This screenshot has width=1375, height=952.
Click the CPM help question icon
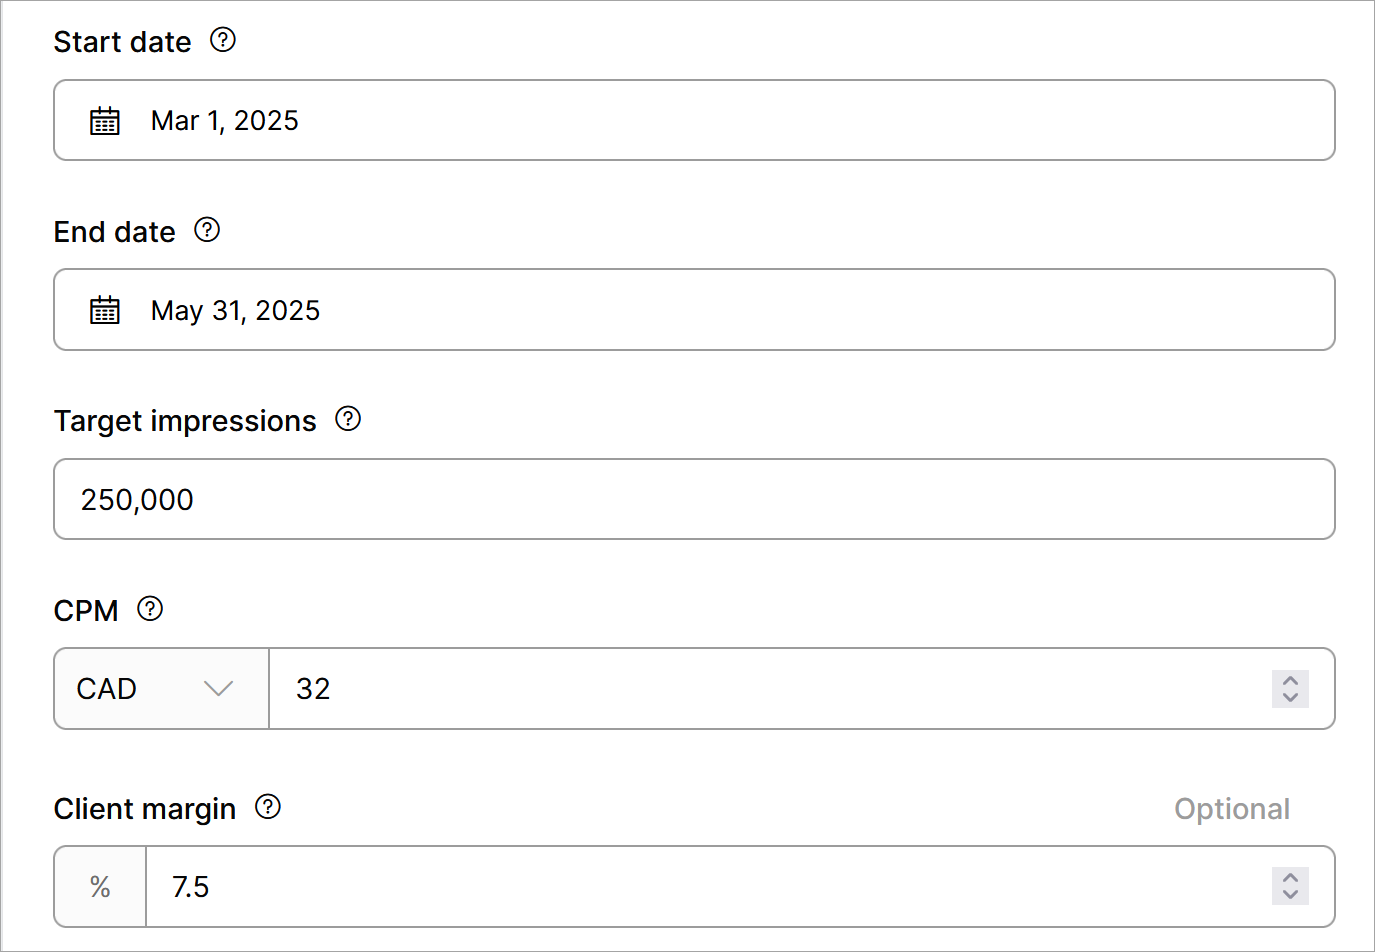(150, 609)
